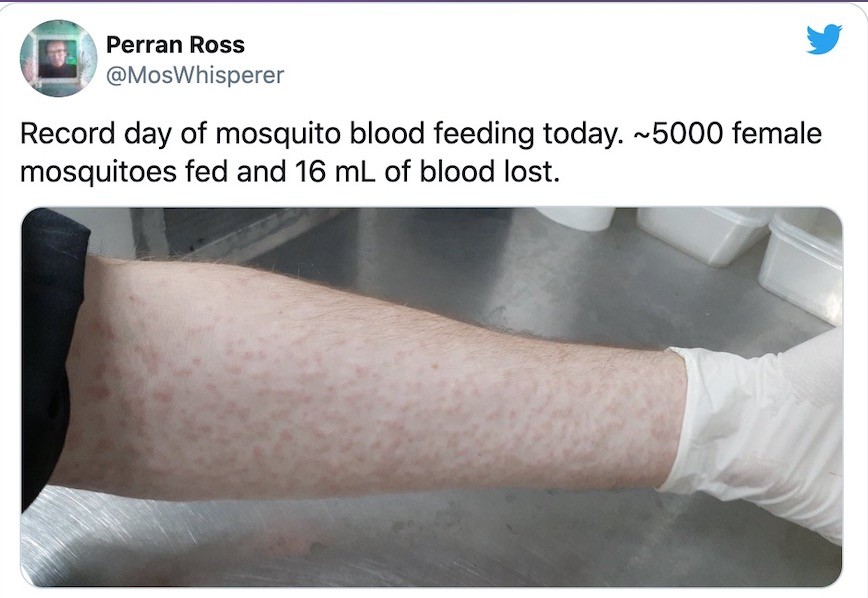Open Perran Ross's profile avatar

tap(58, 58)
